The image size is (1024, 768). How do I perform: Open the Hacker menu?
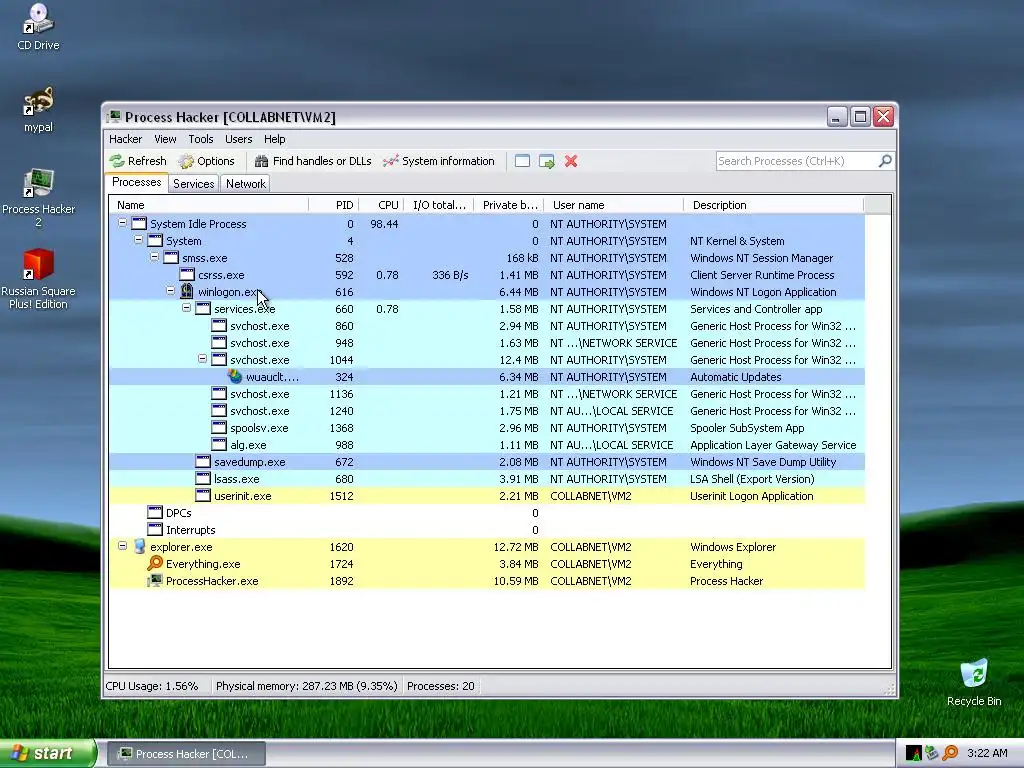(x=125, y=139)
